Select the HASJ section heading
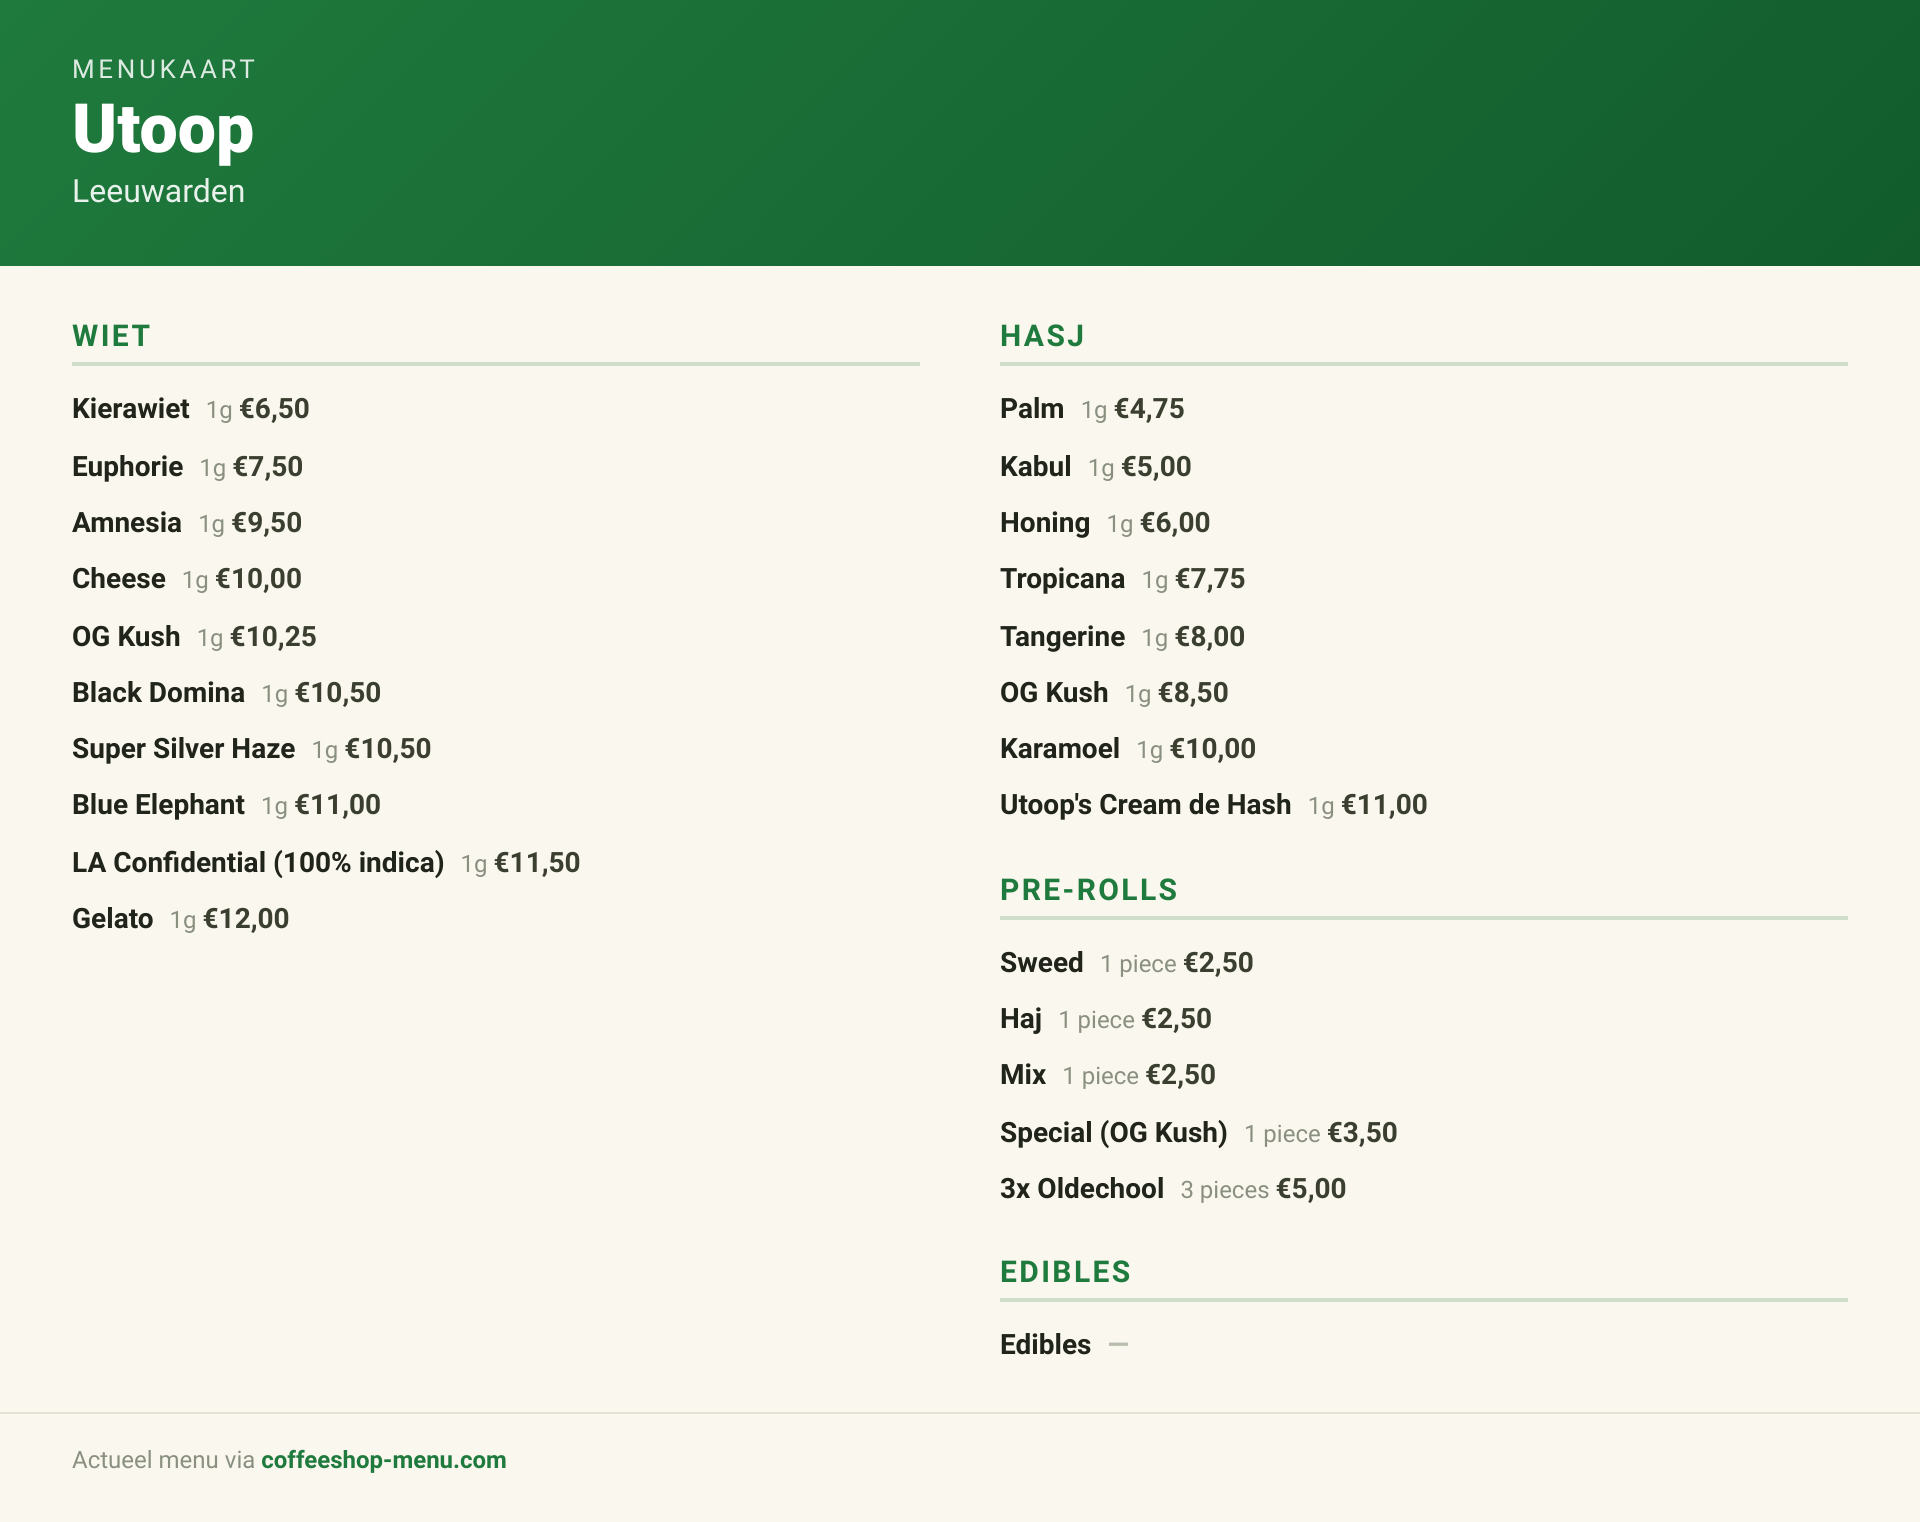The height and width of the screenshot is (1522, 1920). coord(1042,336)
